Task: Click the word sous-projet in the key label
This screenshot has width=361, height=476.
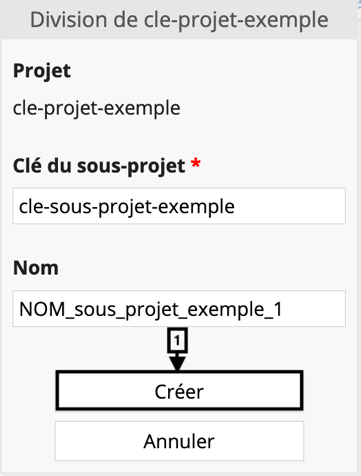Action: click(131, 166)
